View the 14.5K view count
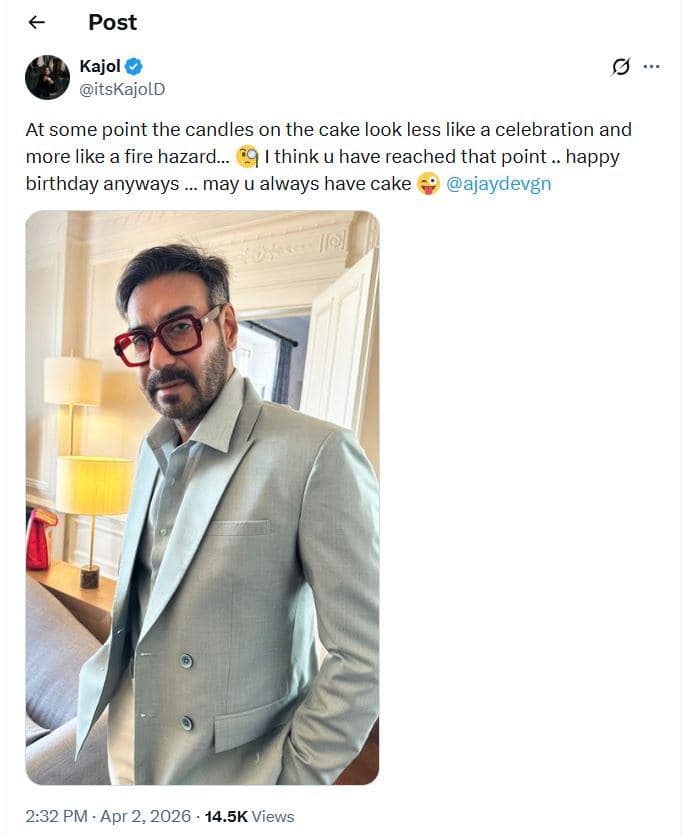 pos(225,816)
